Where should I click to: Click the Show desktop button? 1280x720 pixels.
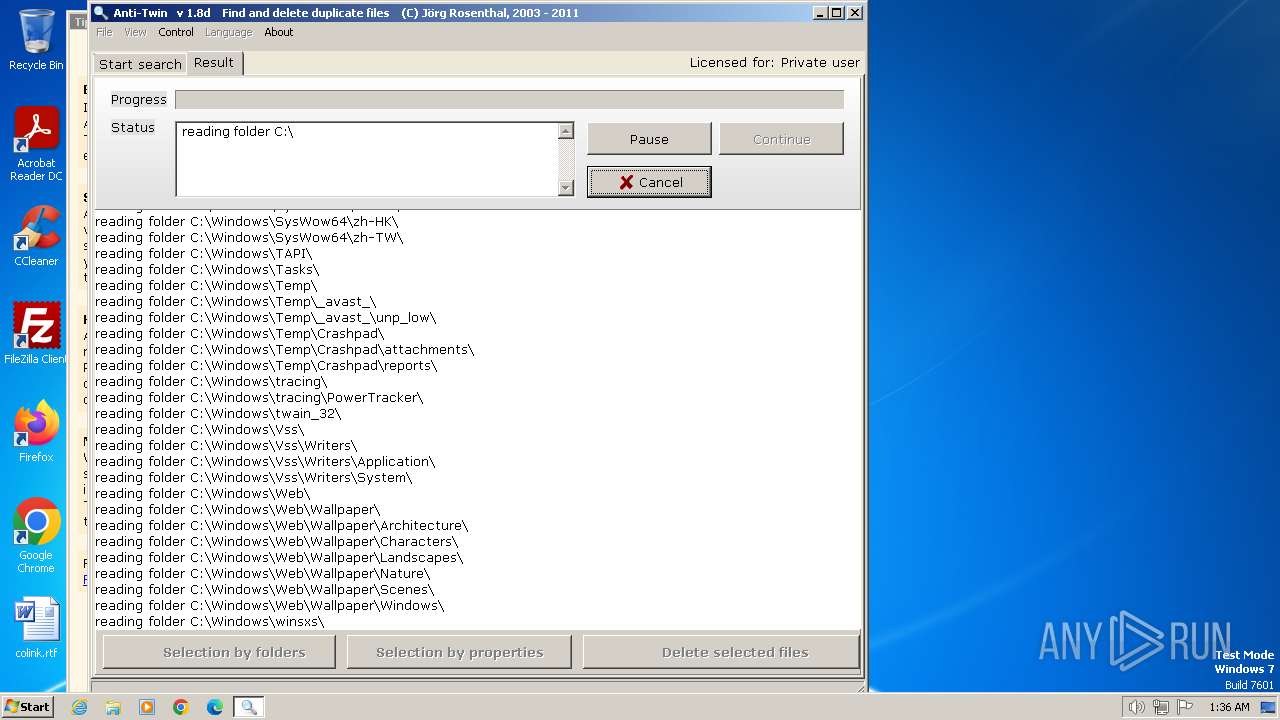[x=1269, y=707]
